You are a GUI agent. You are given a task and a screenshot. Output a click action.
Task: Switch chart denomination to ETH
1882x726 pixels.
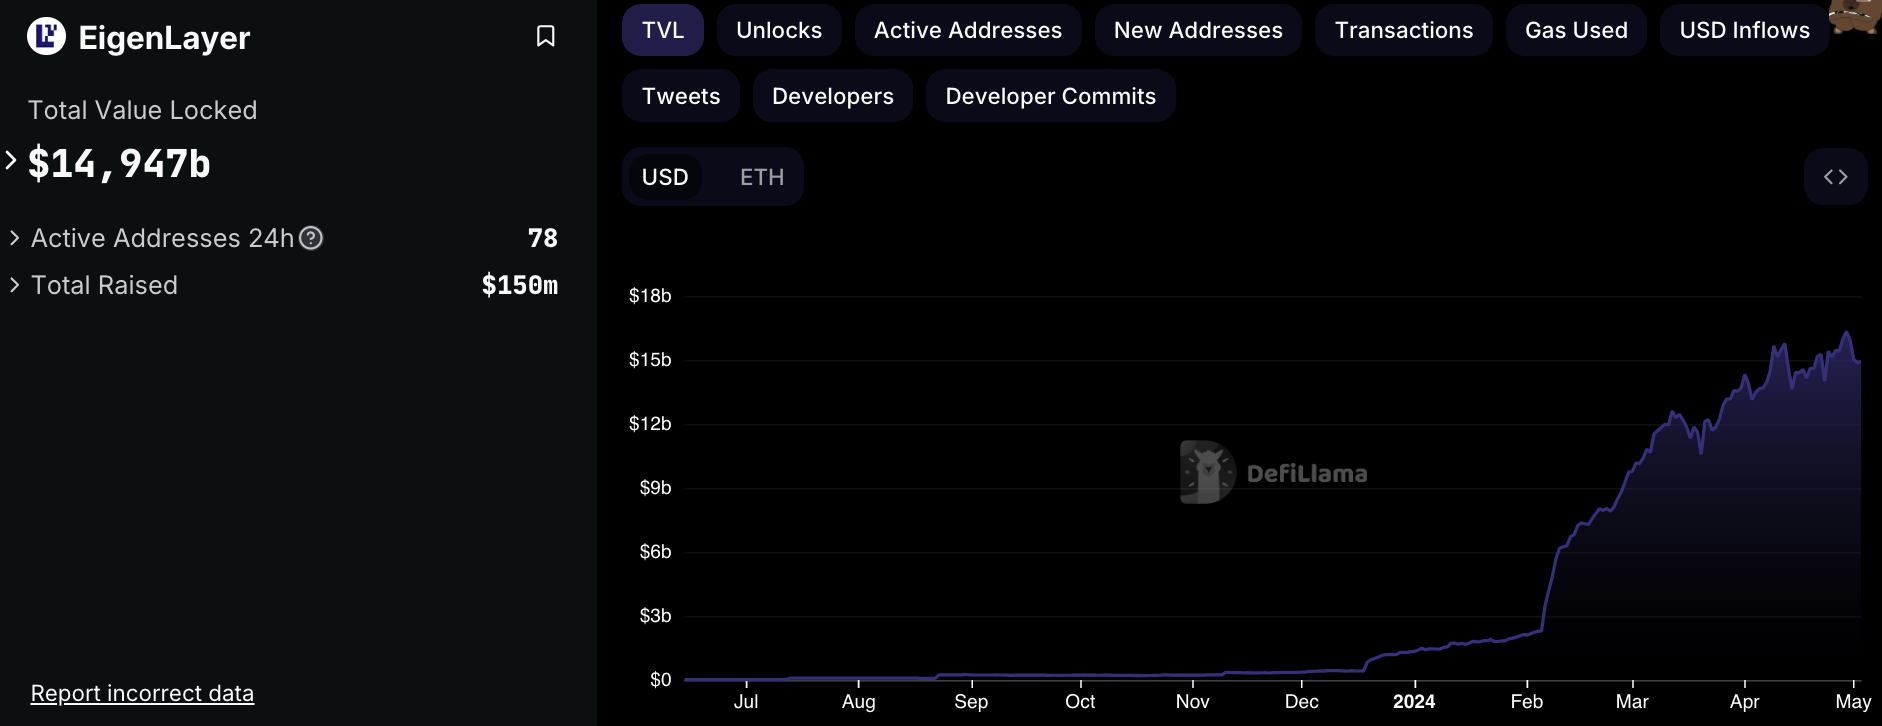pos(762,177)
